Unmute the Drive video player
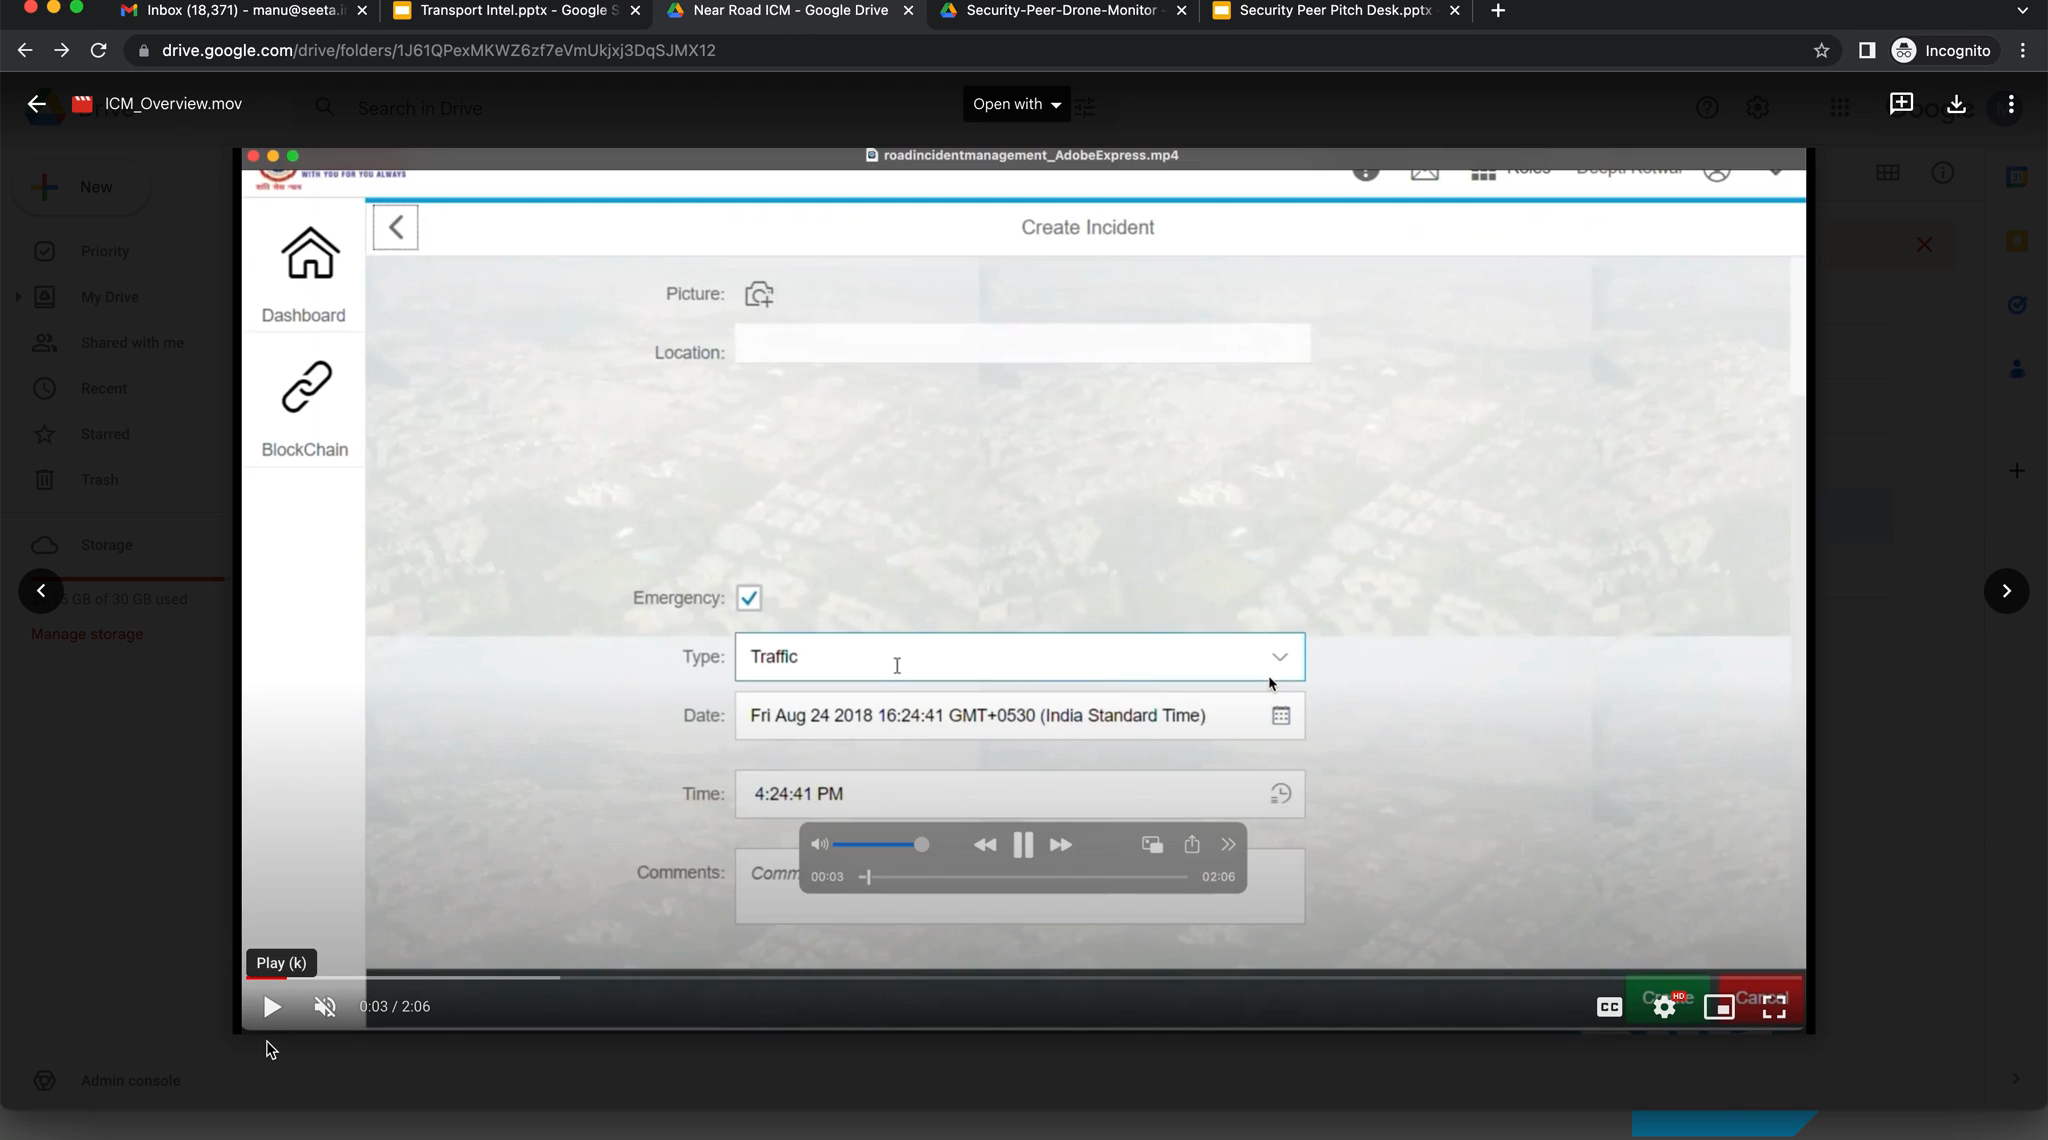The width and height of the screenshot is (2048, 1140). [325, 1007]
